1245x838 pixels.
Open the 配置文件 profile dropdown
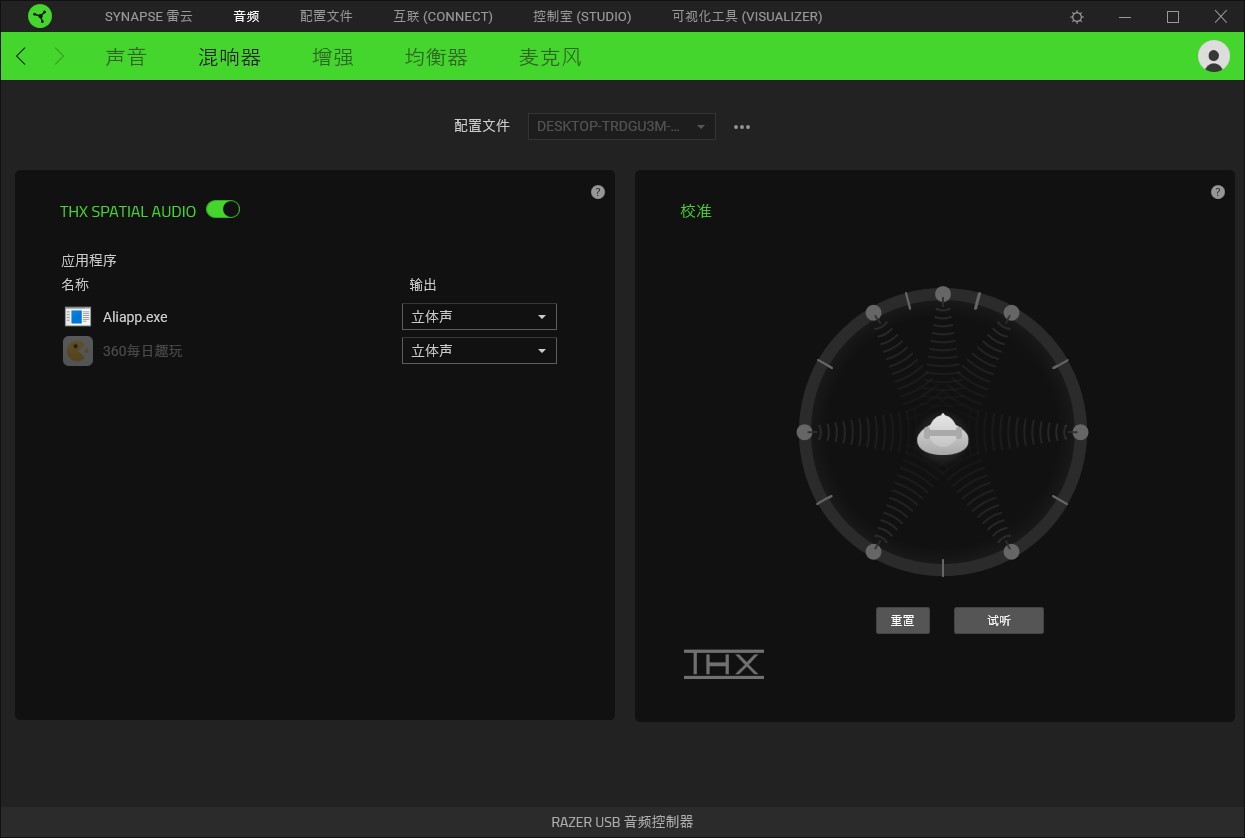click(621, 127)
